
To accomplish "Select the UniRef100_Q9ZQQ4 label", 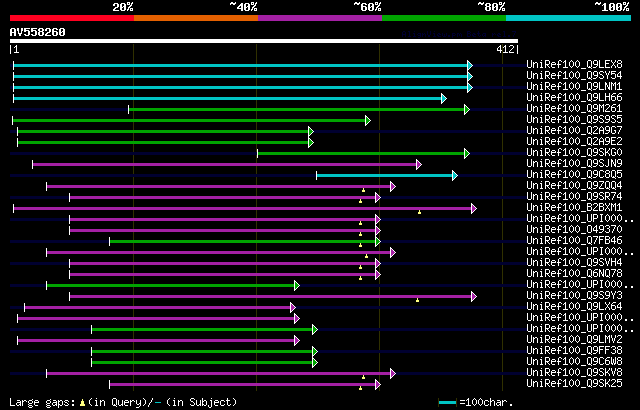I will (x=574, y=186).
